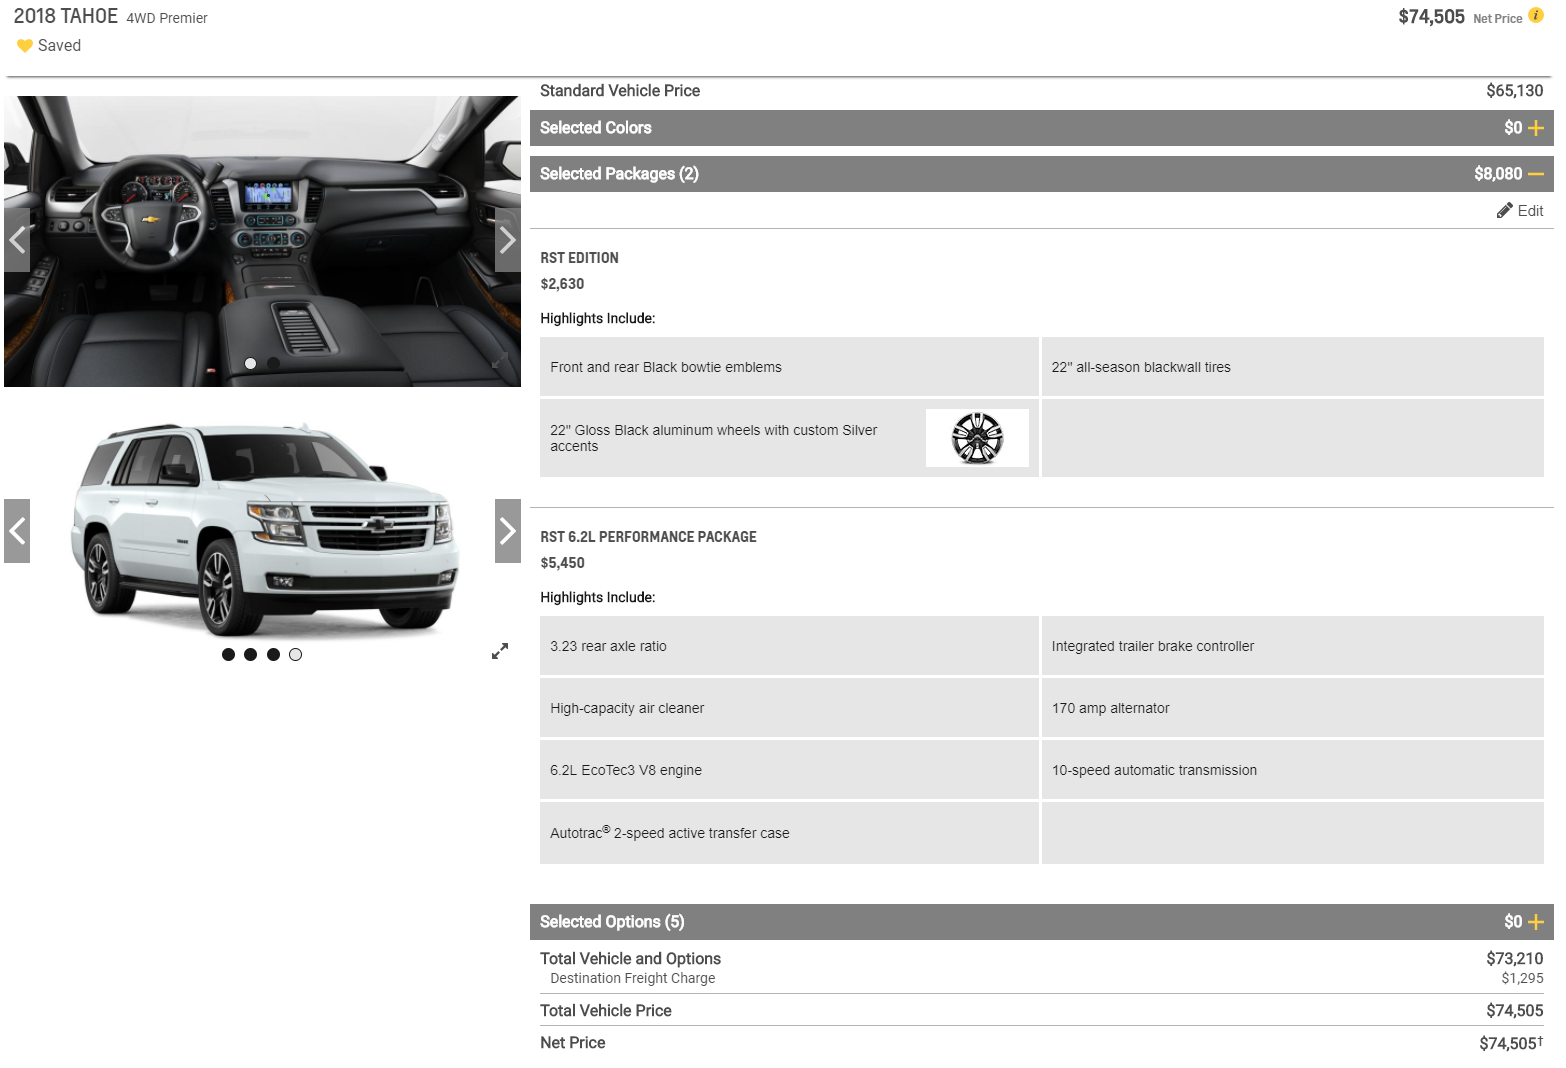Select first exterior carousel dot
1566x1068 pixels.
(x=228, y=655)
